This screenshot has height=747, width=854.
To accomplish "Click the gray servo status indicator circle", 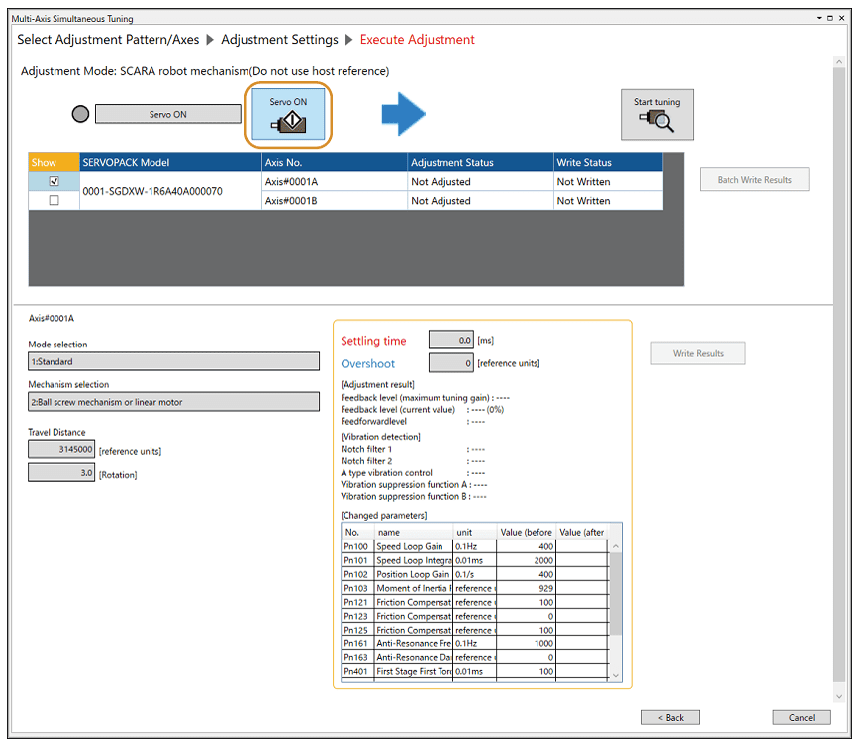I will click(x=81, y=114).
